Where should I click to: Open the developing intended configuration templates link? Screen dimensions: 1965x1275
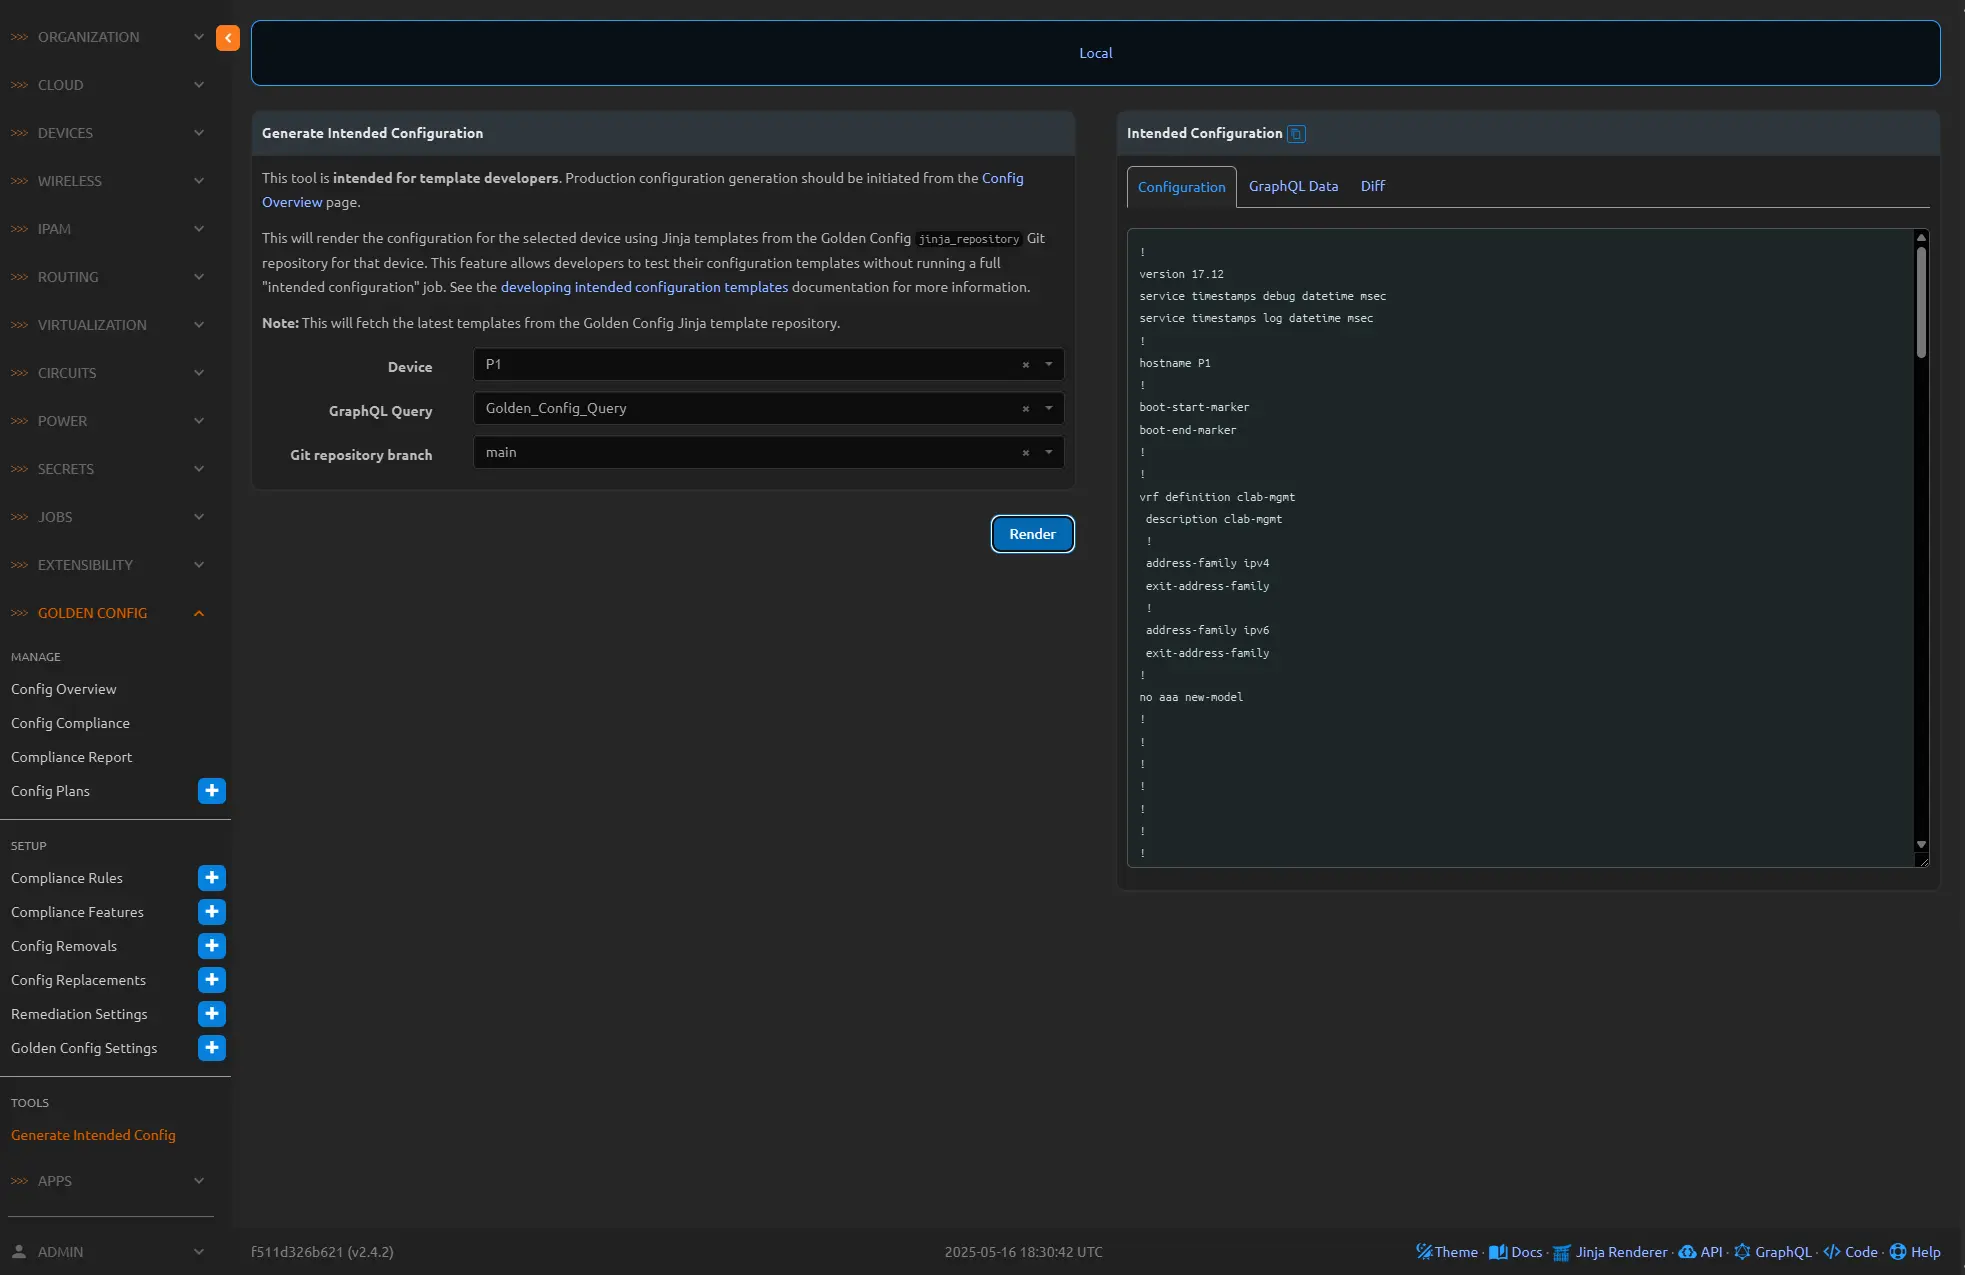[x=644, y=287]
